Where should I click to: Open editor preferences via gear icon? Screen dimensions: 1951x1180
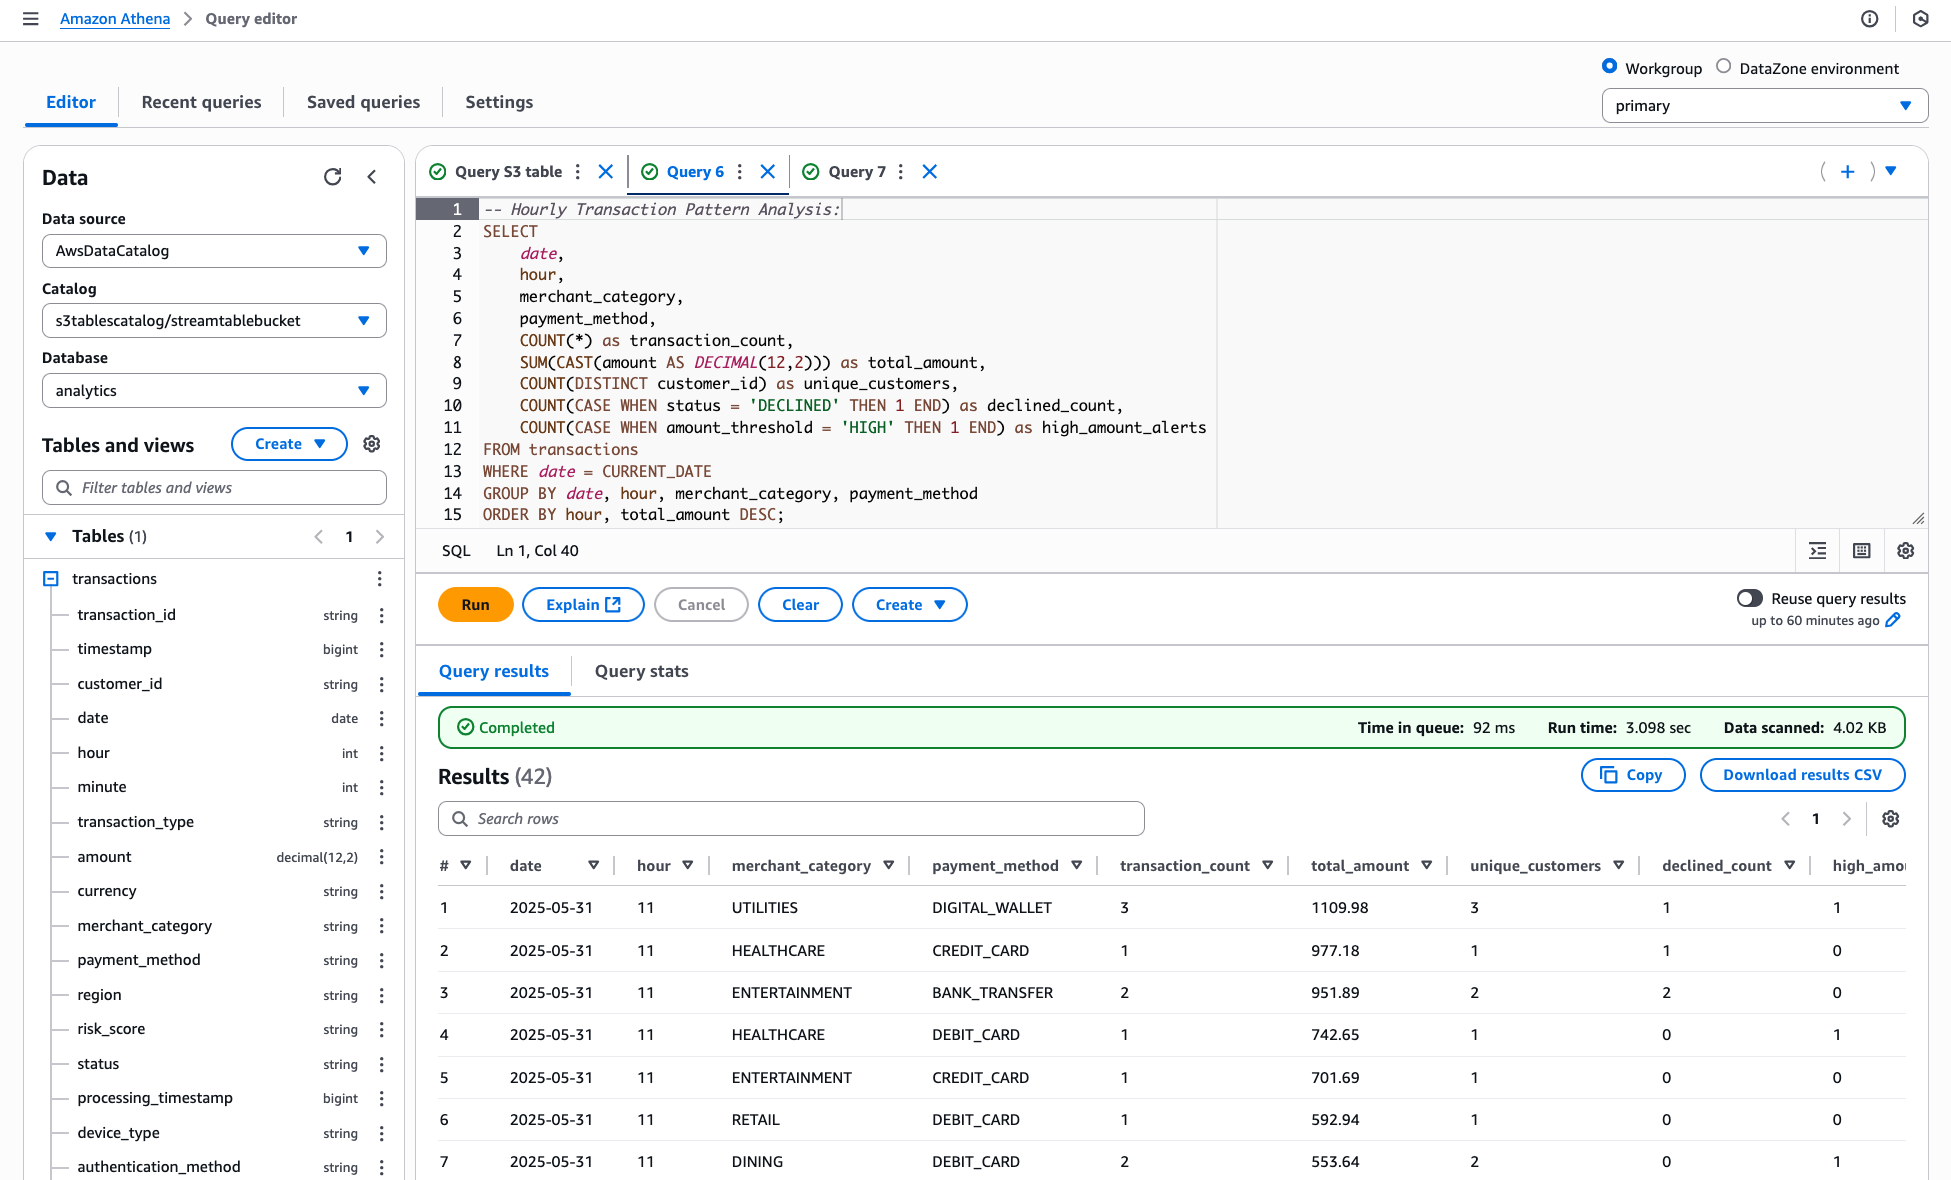point(1905,551)
